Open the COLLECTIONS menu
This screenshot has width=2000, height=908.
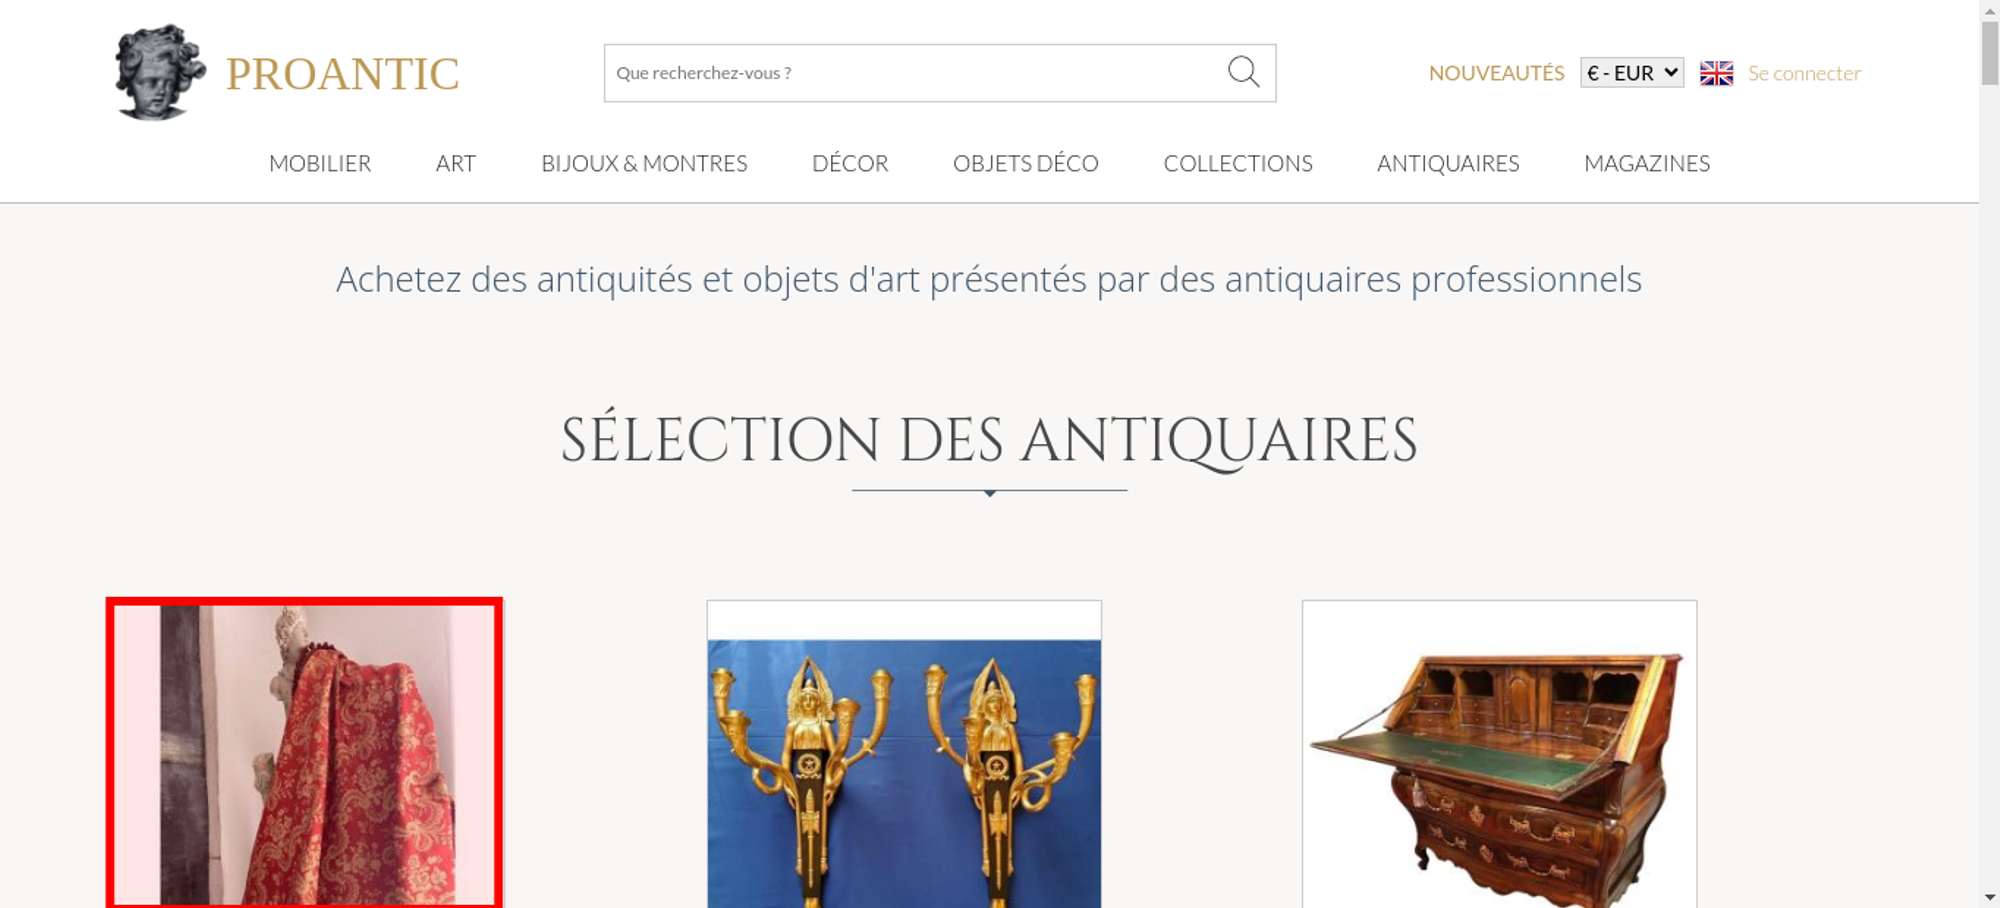[1238, 163]
